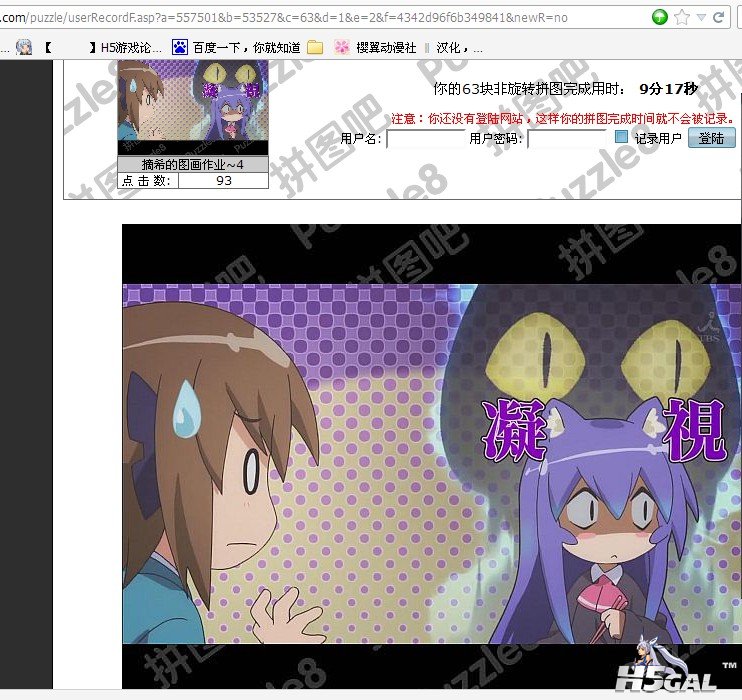Toggle the 记录用户 remember-user checkbox
This screenshot has width=742, height=700.
tap(621, 137)
